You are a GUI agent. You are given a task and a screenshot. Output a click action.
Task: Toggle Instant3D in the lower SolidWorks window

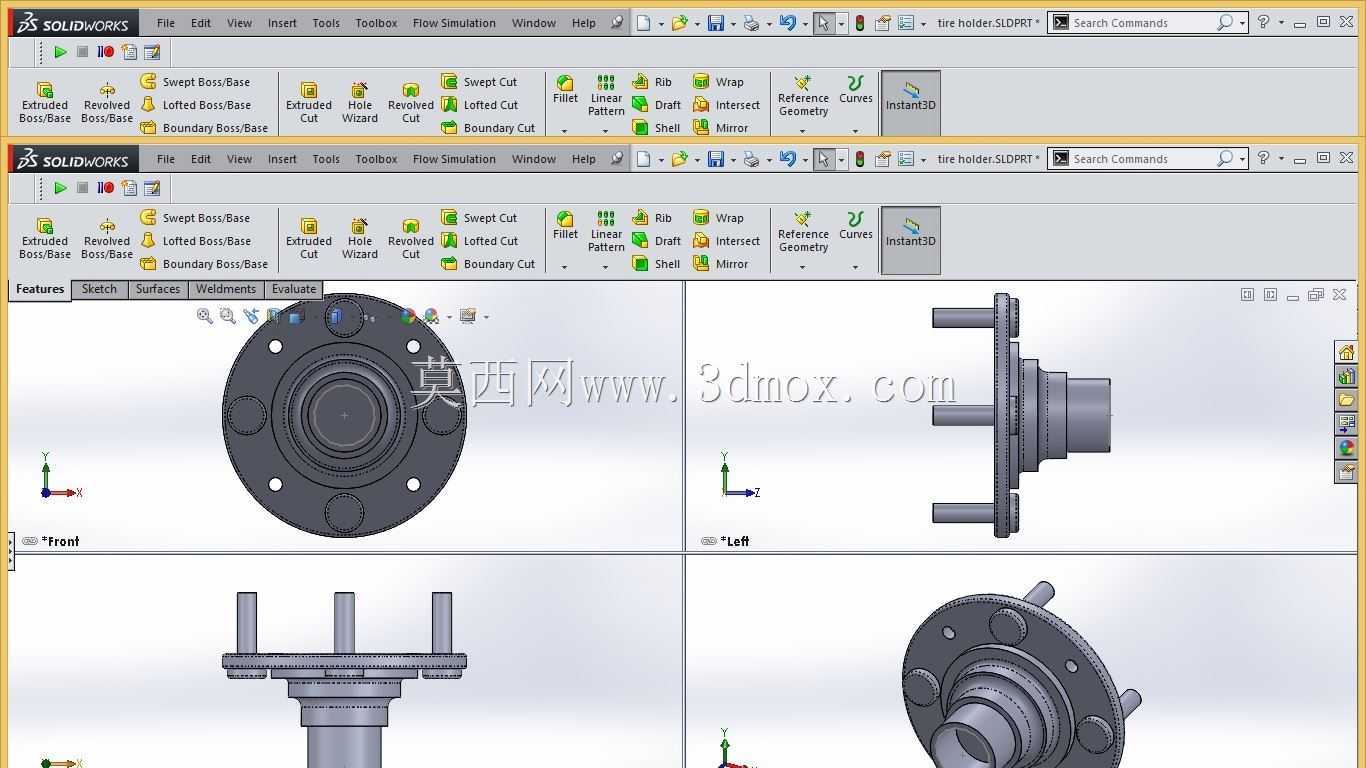pyautogui.click(x=910, y=240)
